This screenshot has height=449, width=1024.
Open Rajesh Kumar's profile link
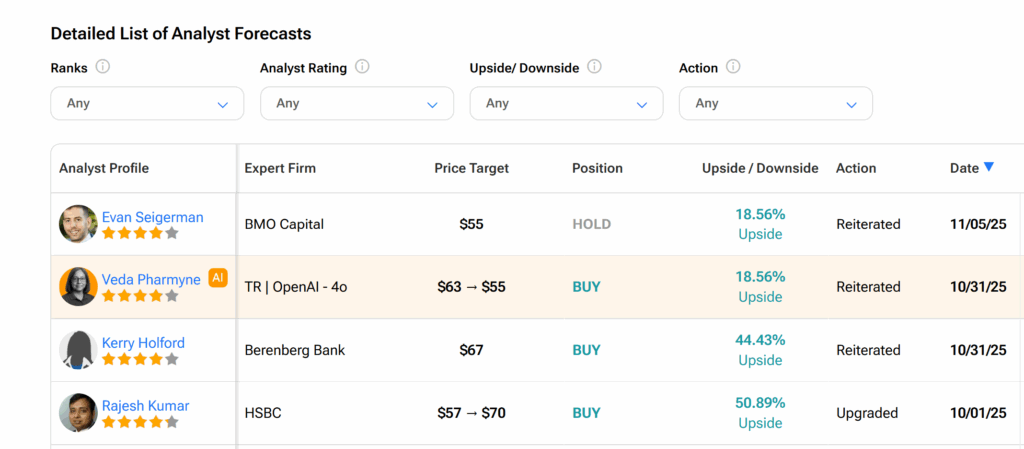pyautogui.click(x=145, y=406)
